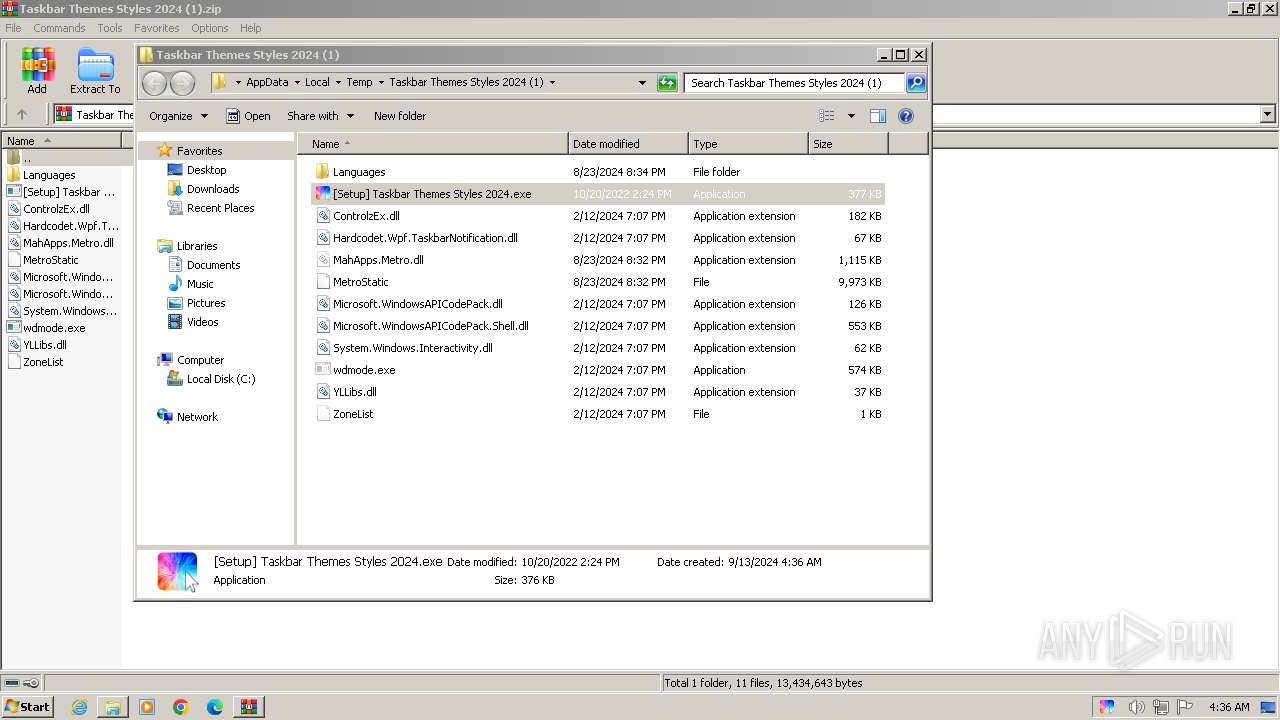The image size is (1280, 720).
Task: Select the Languages folder icon
Action: [x=322, y=172]
